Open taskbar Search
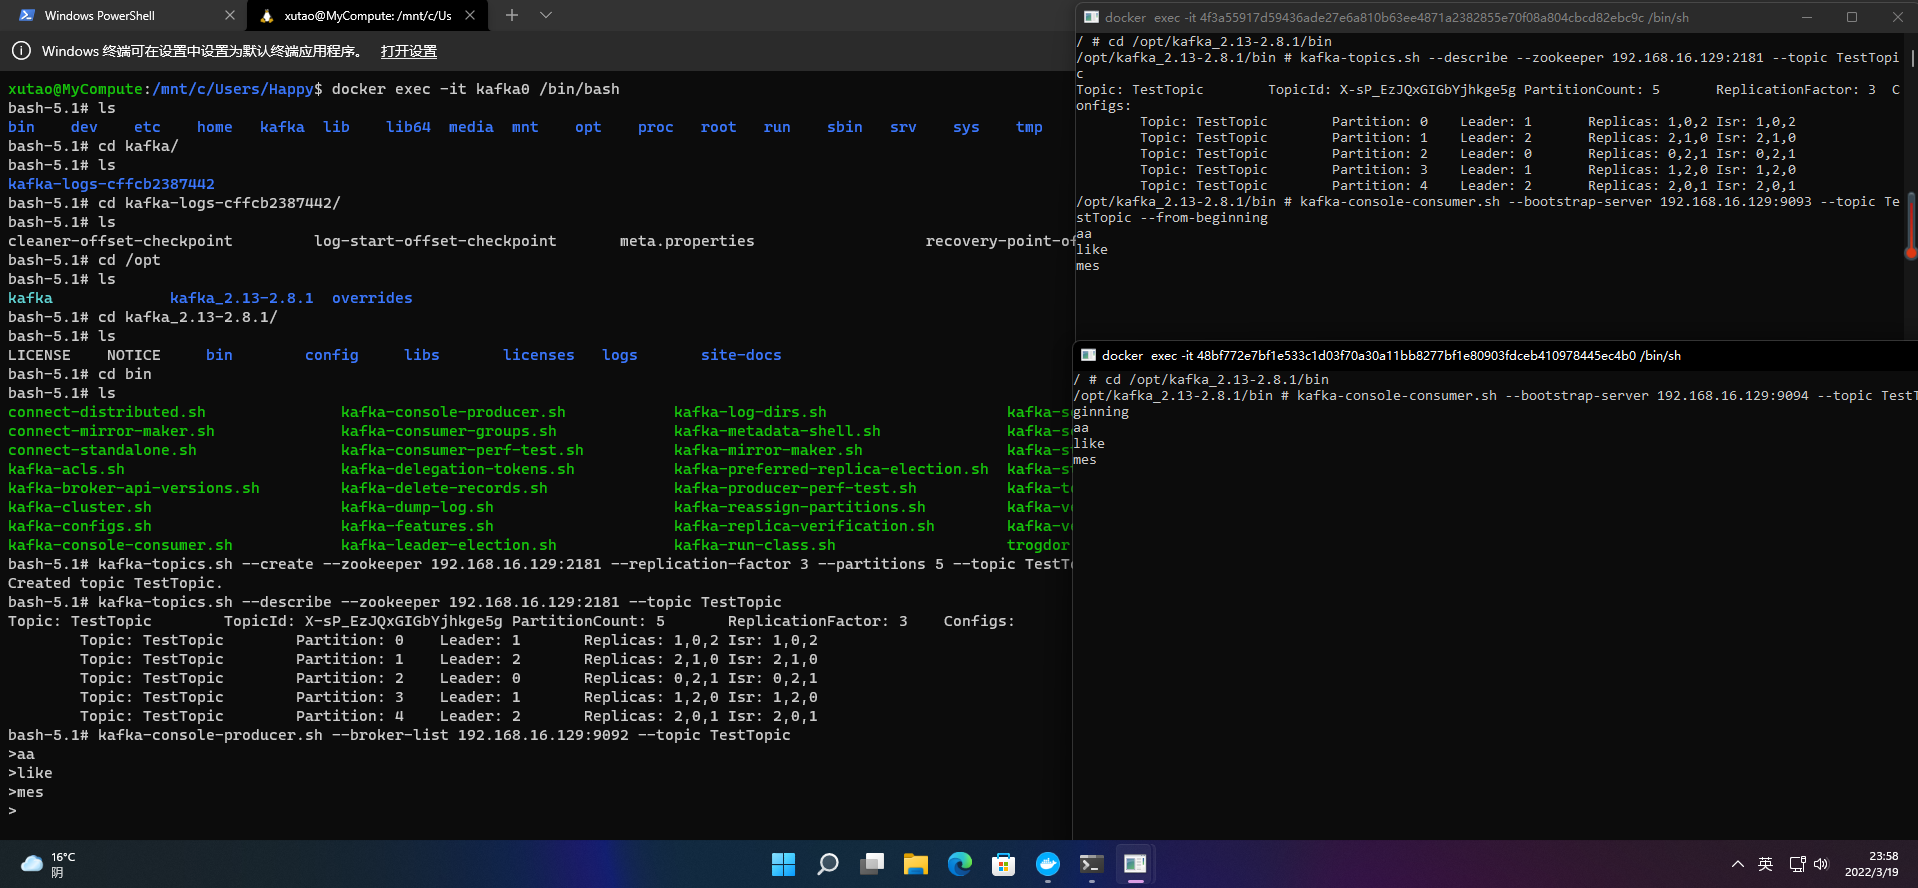This screenshot has width=1918, height=888. [827, 864]
